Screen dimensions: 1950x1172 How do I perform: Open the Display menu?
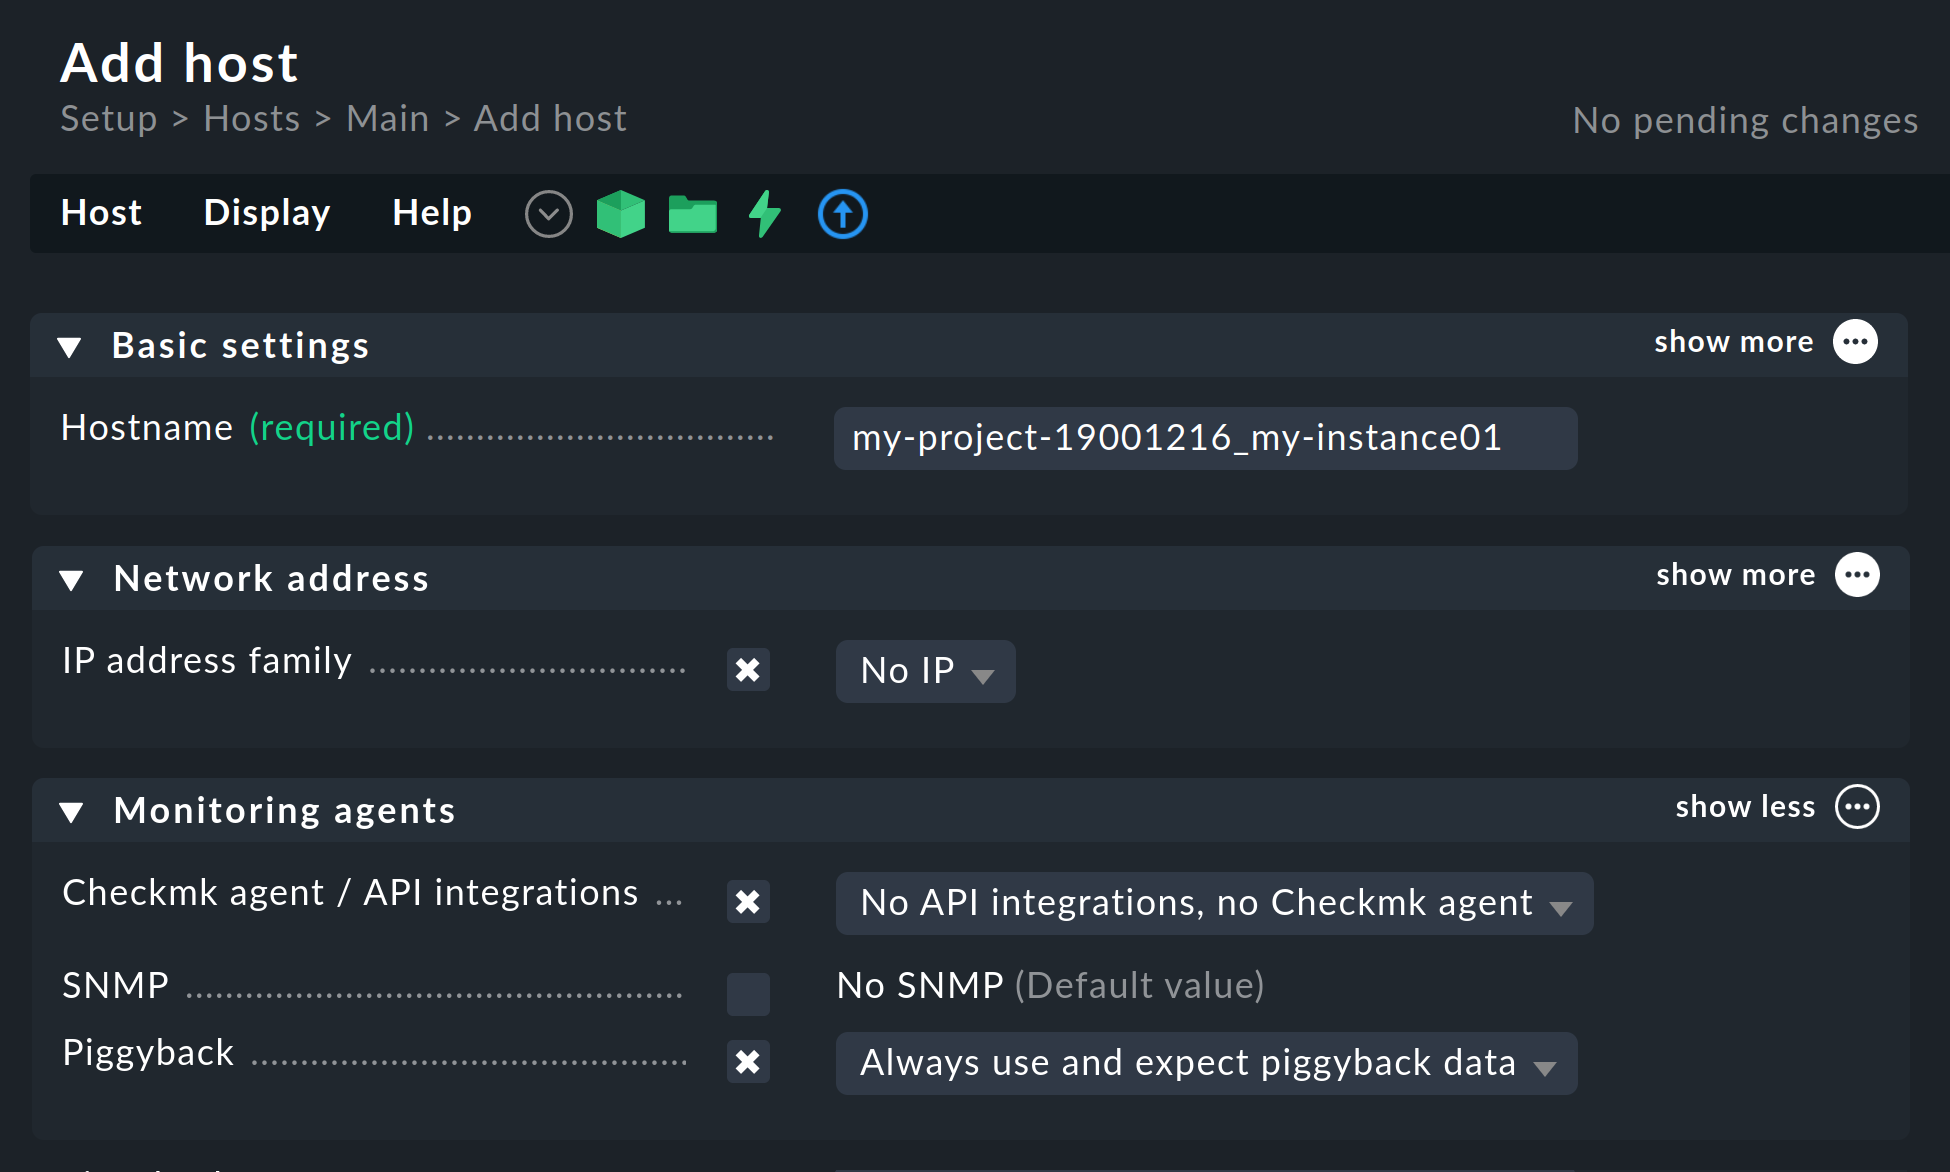(x=266, y=213)
